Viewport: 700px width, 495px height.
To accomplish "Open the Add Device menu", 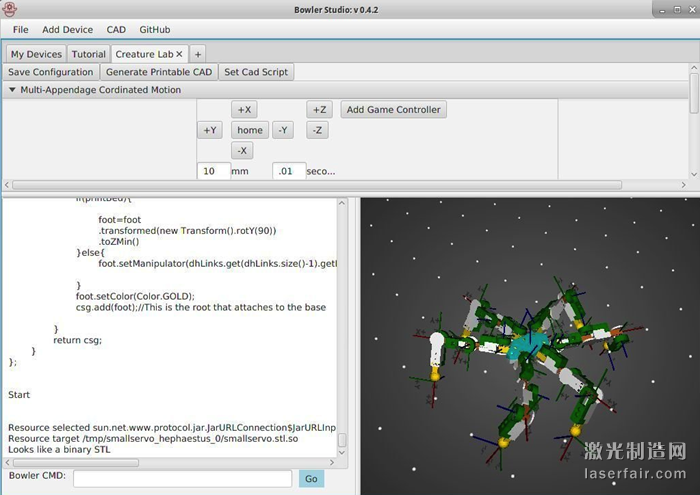I will pyautogui.click(x=67, y=30).
